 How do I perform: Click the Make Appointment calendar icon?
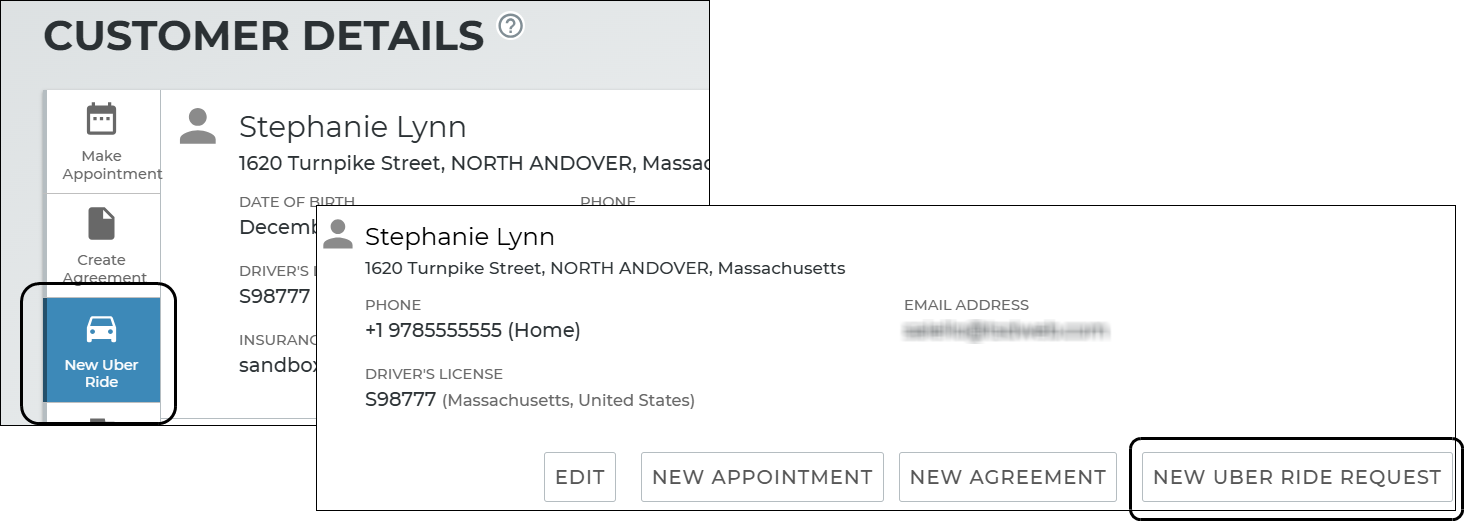click(101, 120)
